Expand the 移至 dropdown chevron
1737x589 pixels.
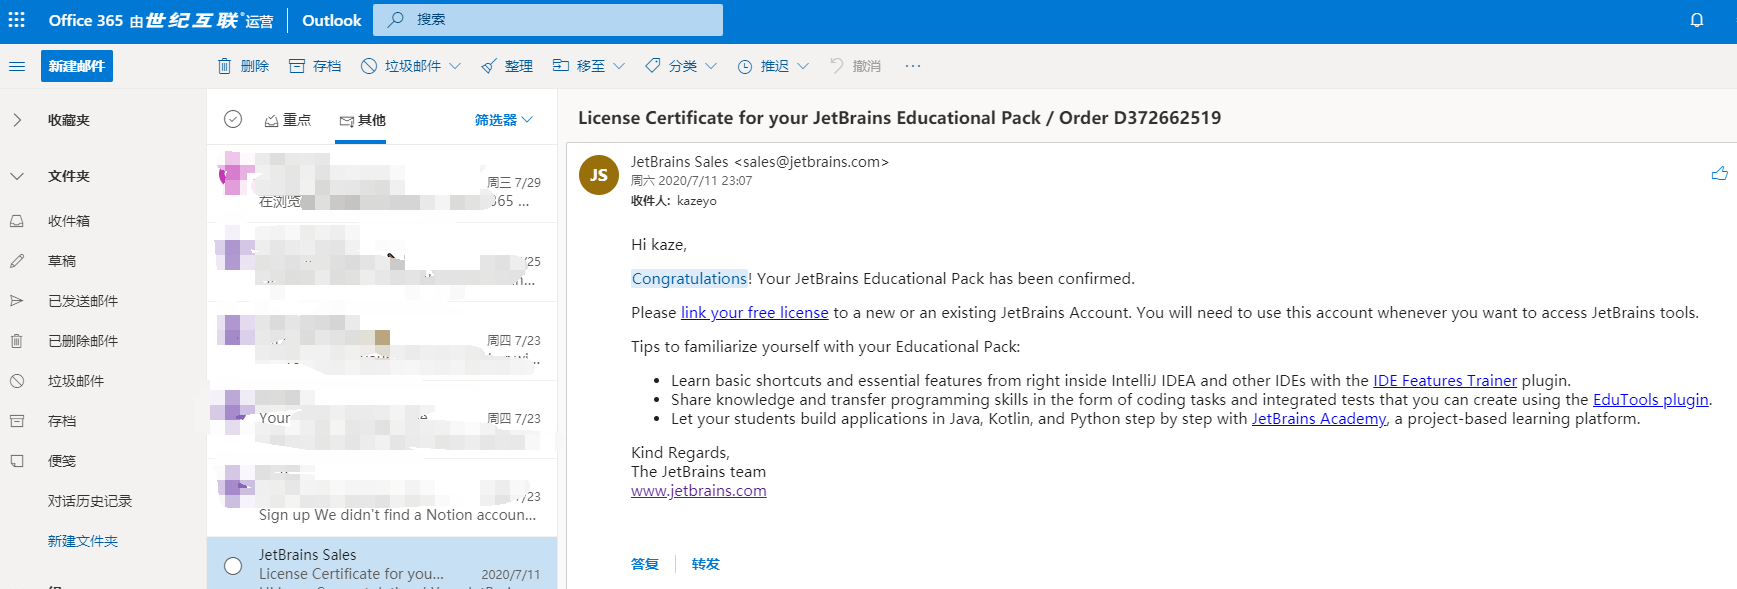pyautogui.click(x=619, y=66)
